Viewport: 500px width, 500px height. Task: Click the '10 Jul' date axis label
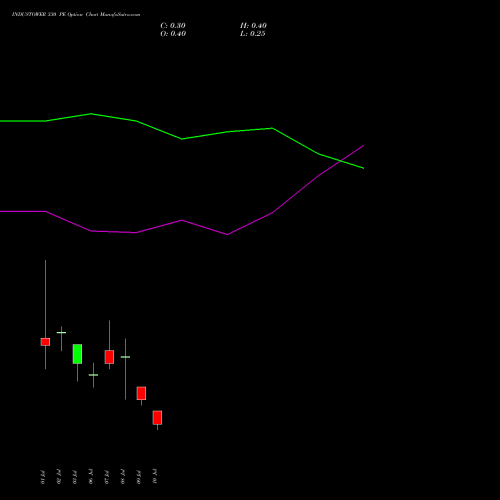coord(155,477)
